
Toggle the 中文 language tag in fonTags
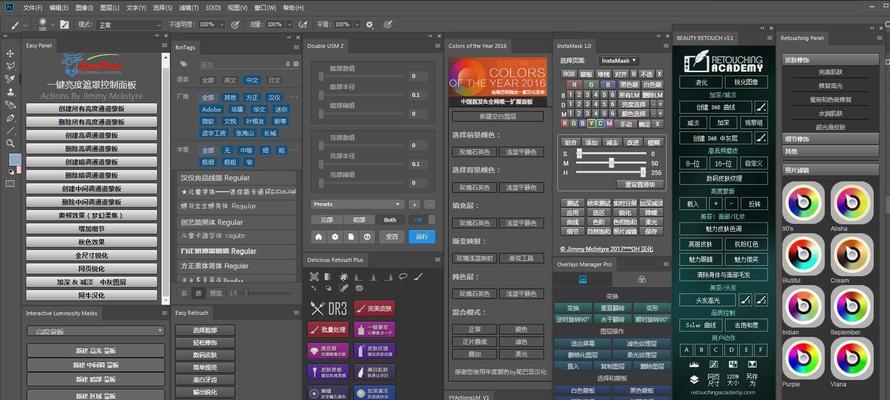coord(250,80)
